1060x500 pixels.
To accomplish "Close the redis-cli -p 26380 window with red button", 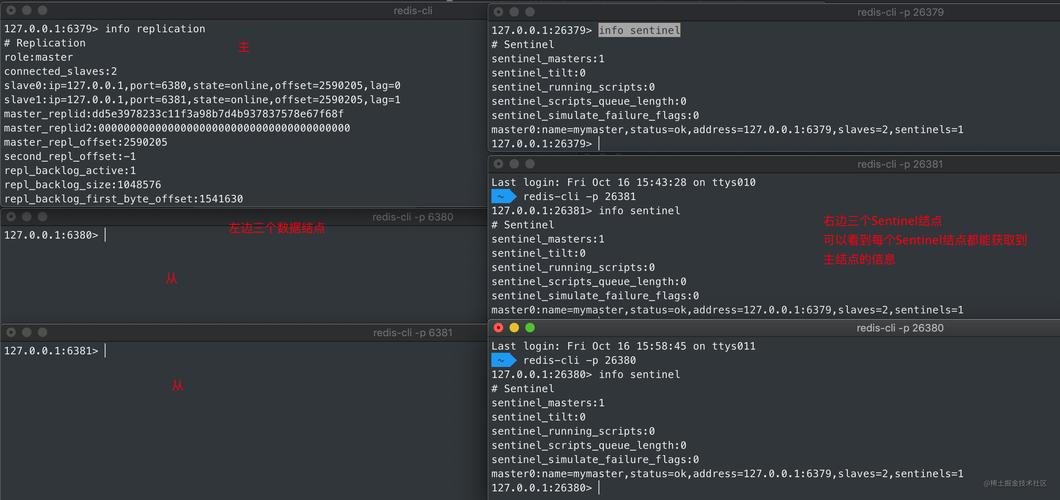I will (x=499, y=328).
